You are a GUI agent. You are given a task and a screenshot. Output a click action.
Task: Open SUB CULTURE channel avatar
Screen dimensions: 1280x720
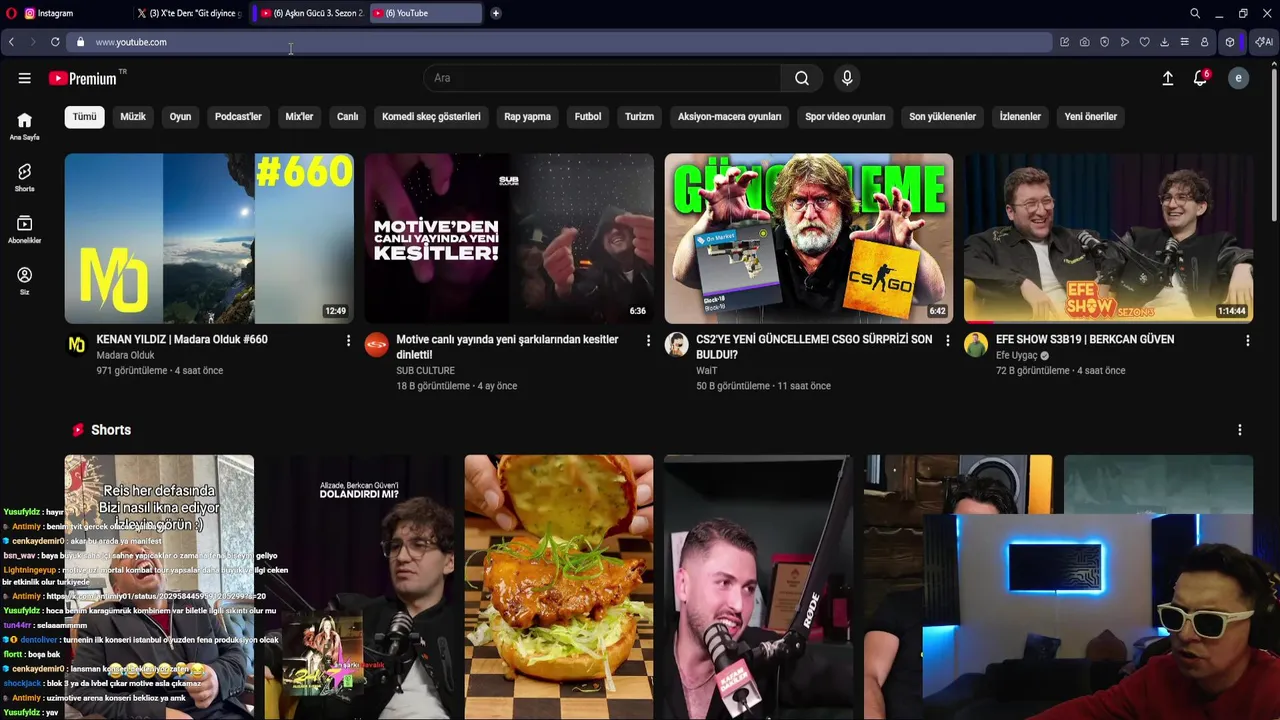(x=376, y=345)
